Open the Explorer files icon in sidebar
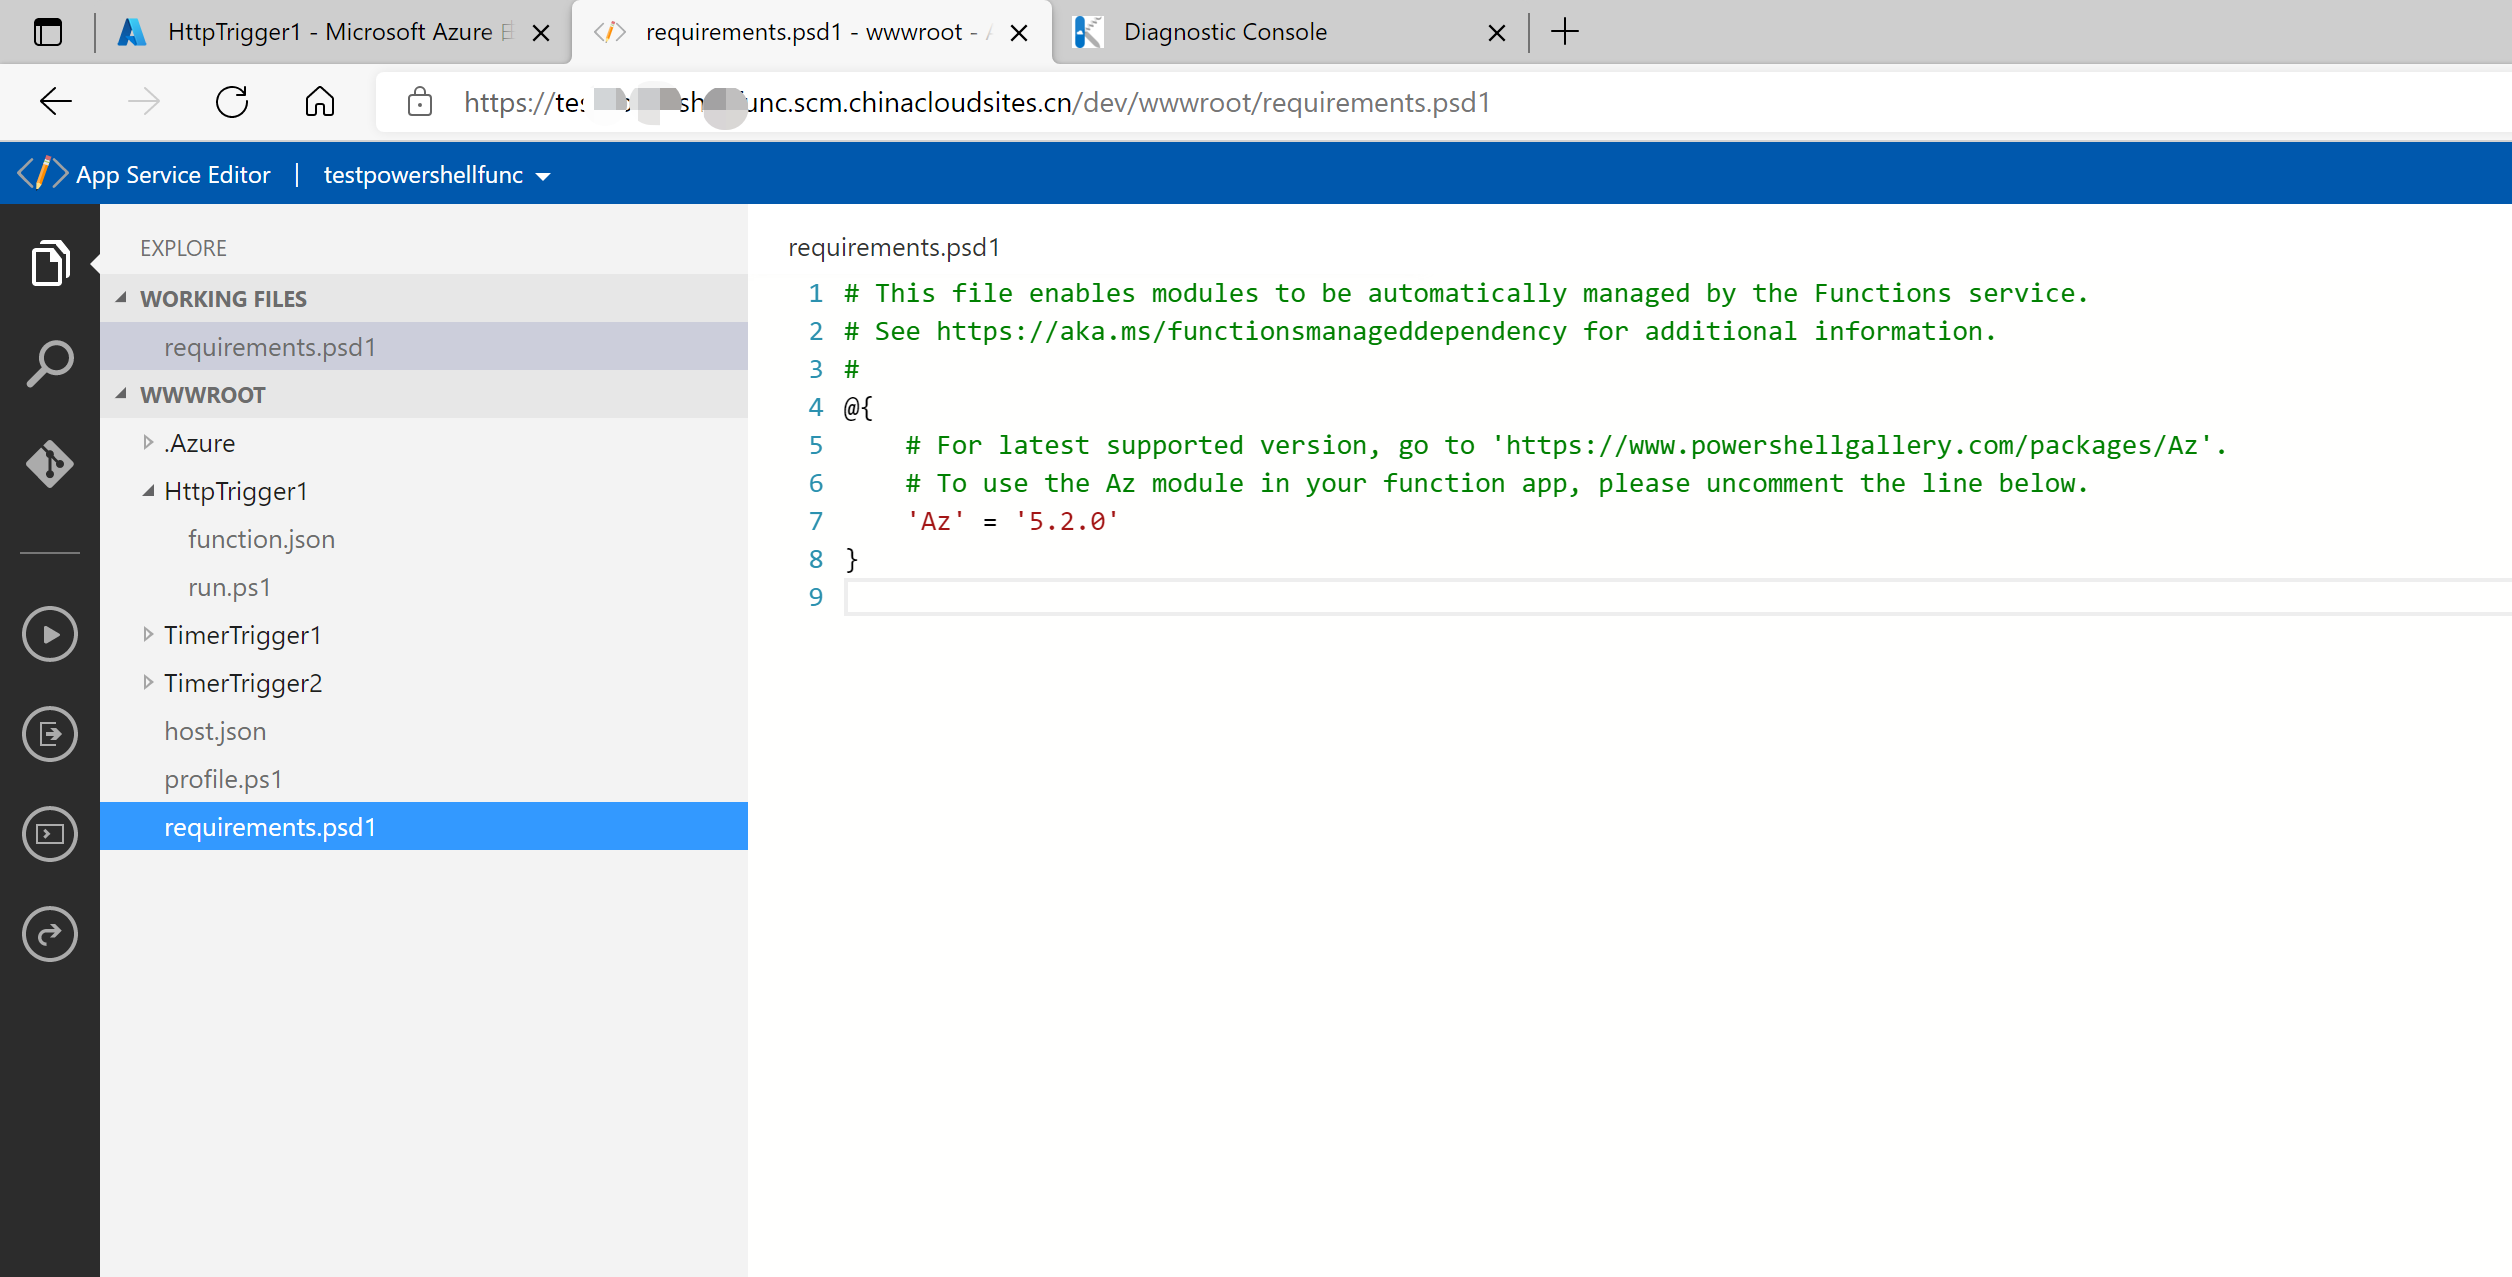 coord(50,264)
